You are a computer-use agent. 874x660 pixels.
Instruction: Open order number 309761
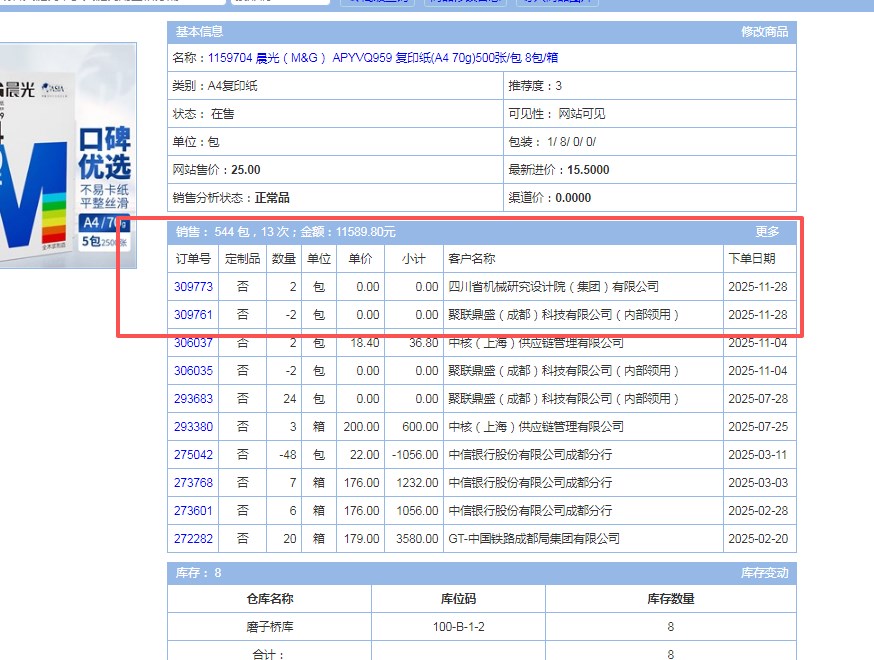click(x=193, y=315)
